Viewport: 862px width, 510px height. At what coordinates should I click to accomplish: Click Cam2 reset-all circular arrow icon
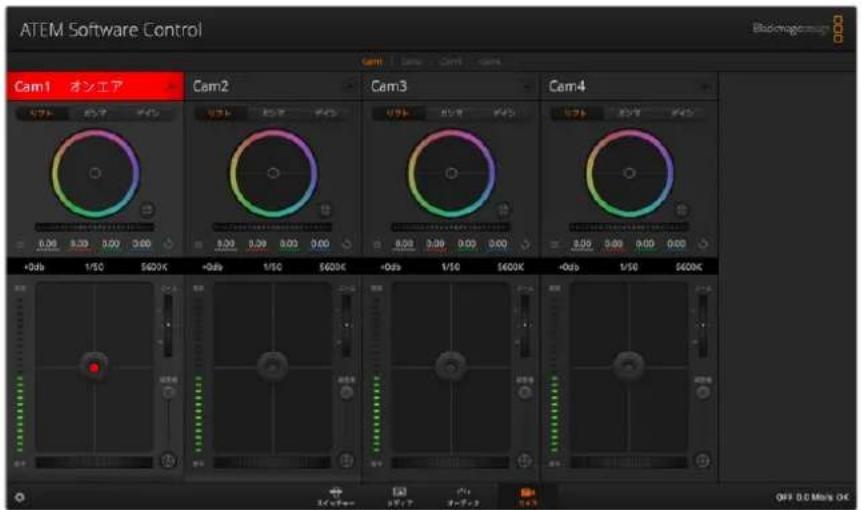tap(347, 243)
